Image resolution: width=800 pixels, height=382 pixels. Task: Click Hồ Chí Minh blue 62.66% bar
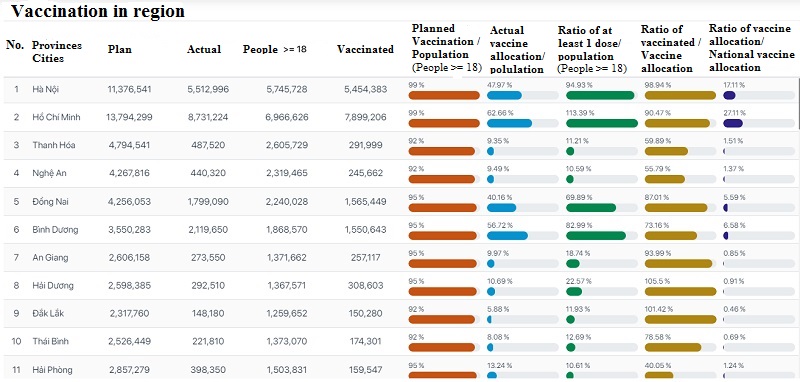pyautogui.click(x=522, y=123)
